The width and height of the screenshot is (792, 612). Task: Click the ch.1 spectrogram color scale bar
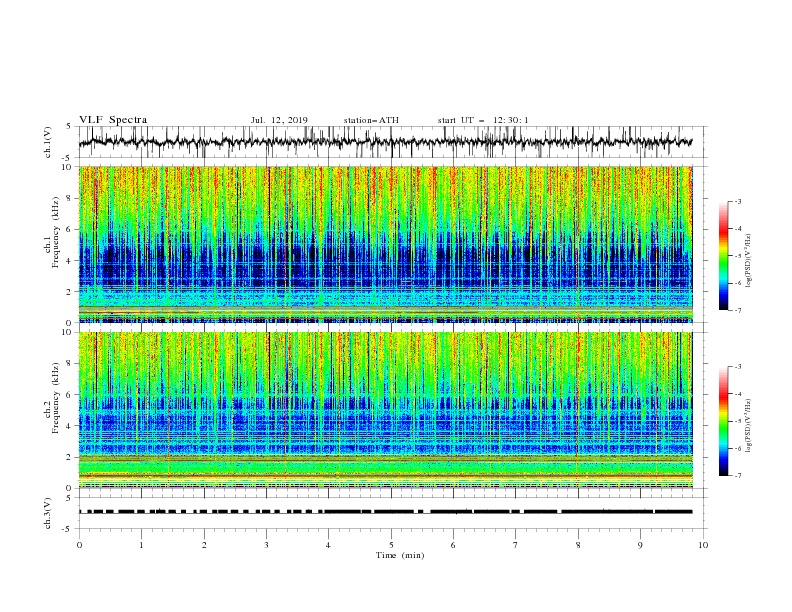point(723,256)
